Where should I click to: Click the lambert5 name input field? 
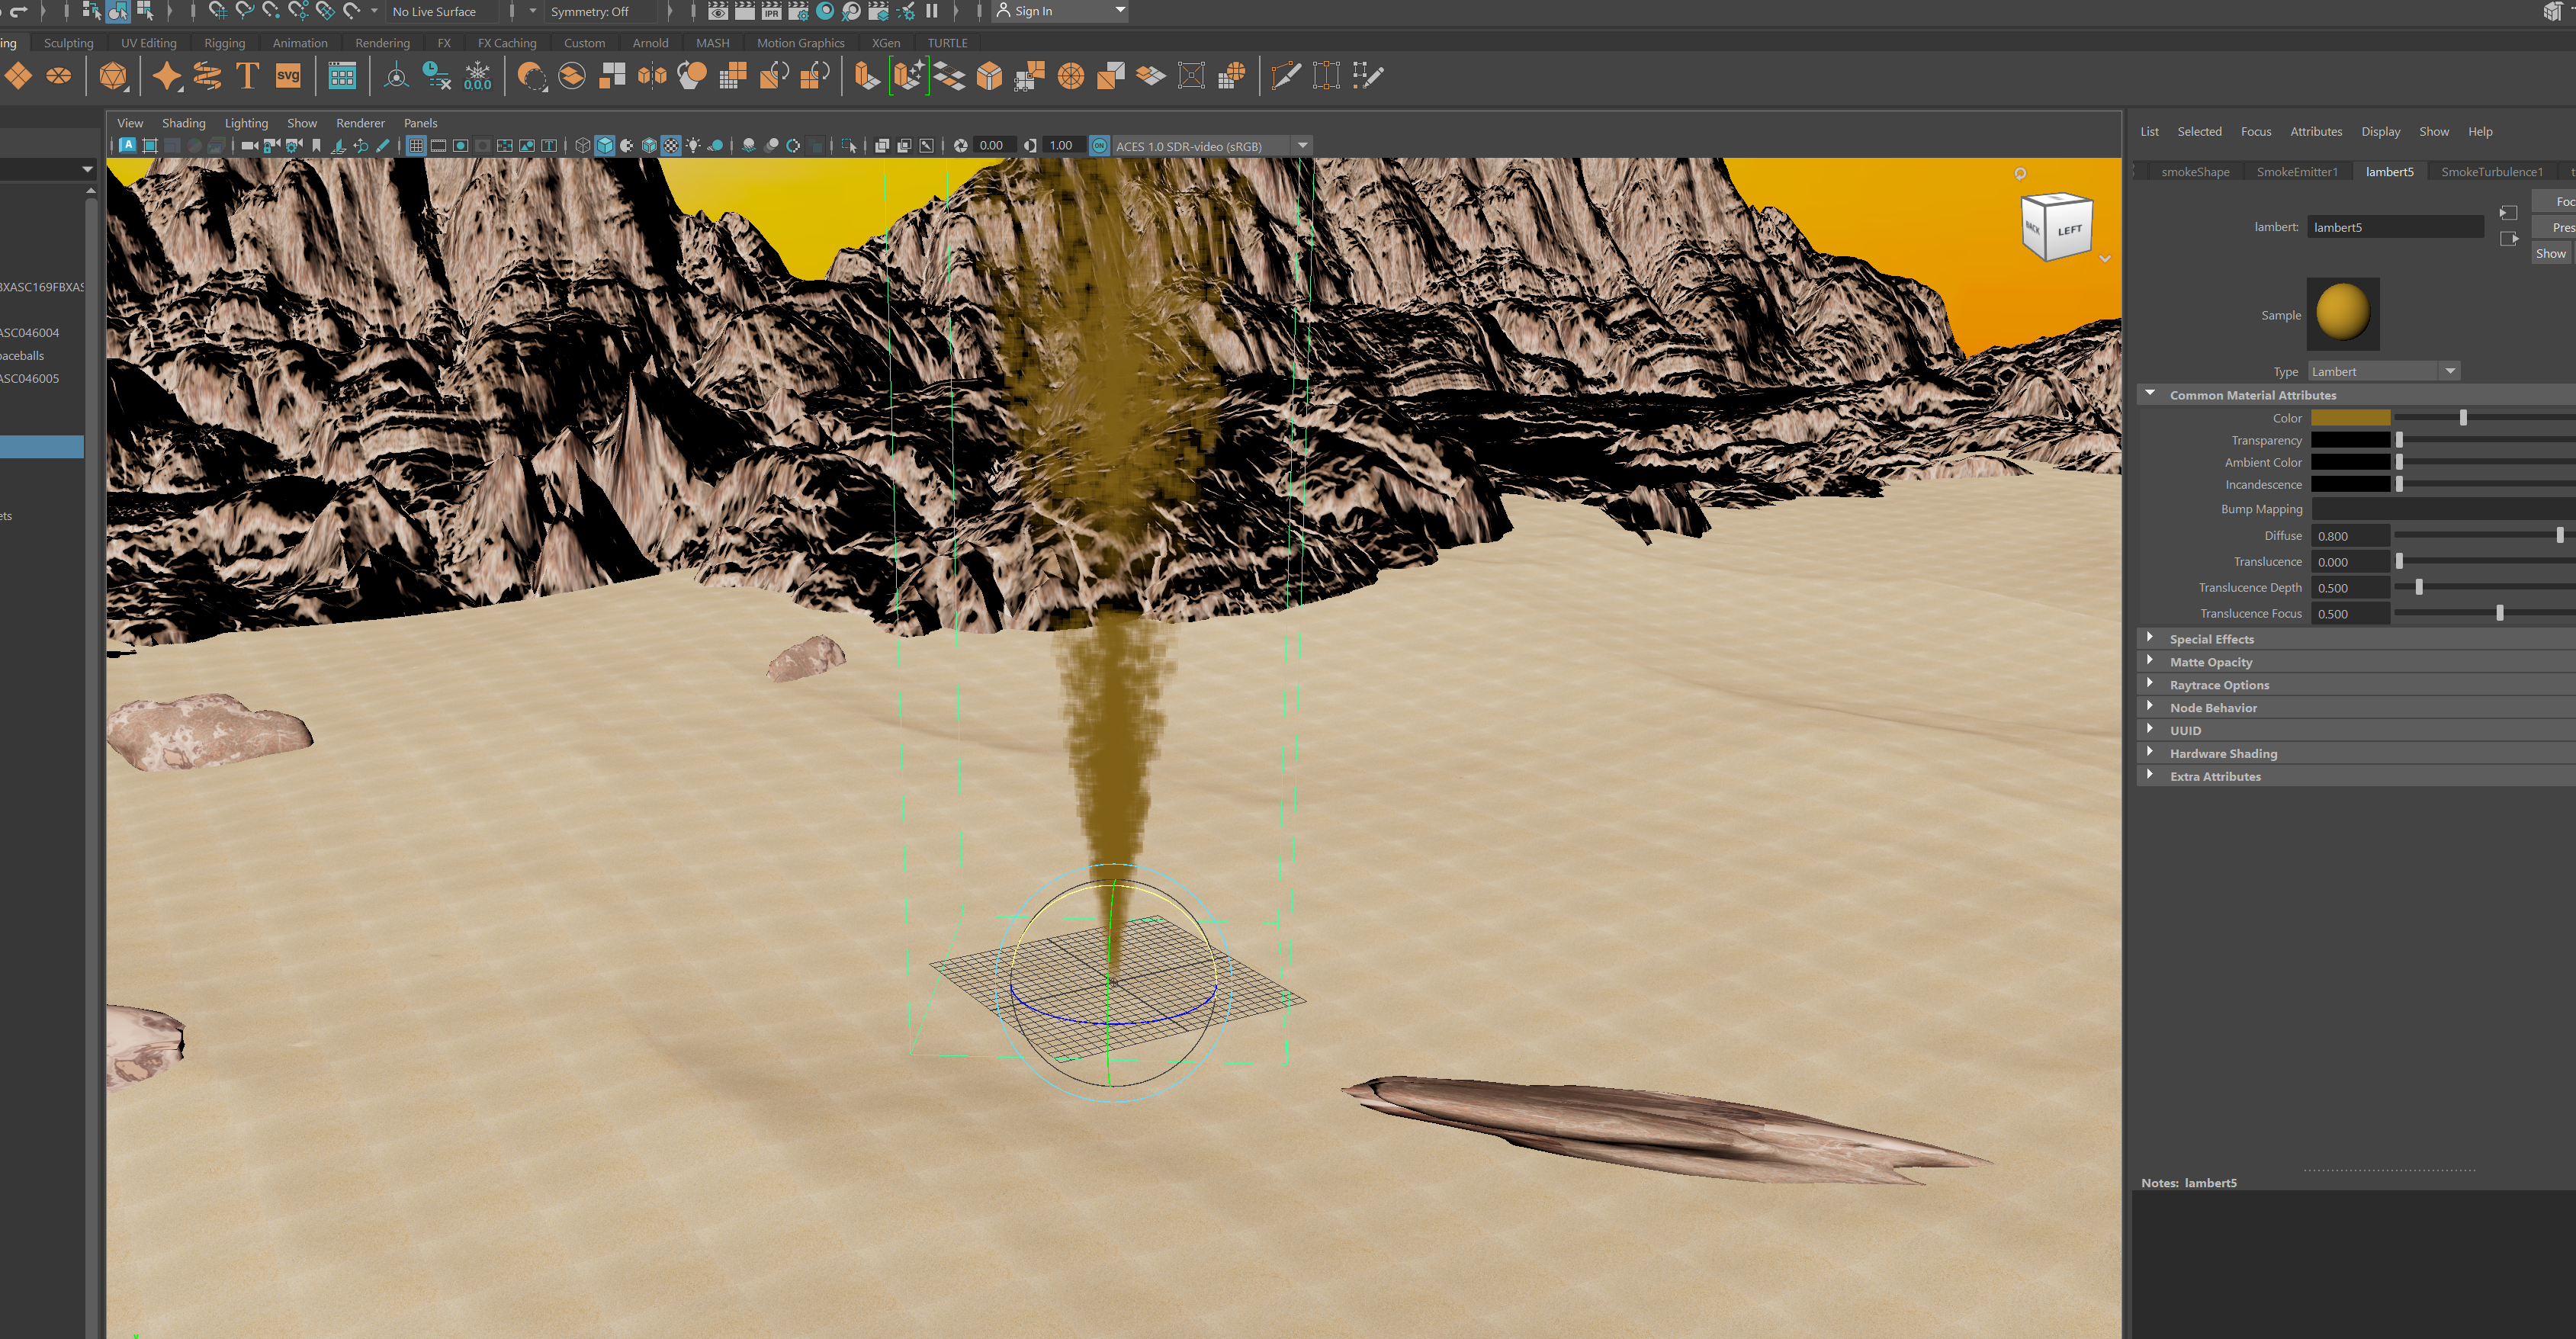(x=2395, y=227)
